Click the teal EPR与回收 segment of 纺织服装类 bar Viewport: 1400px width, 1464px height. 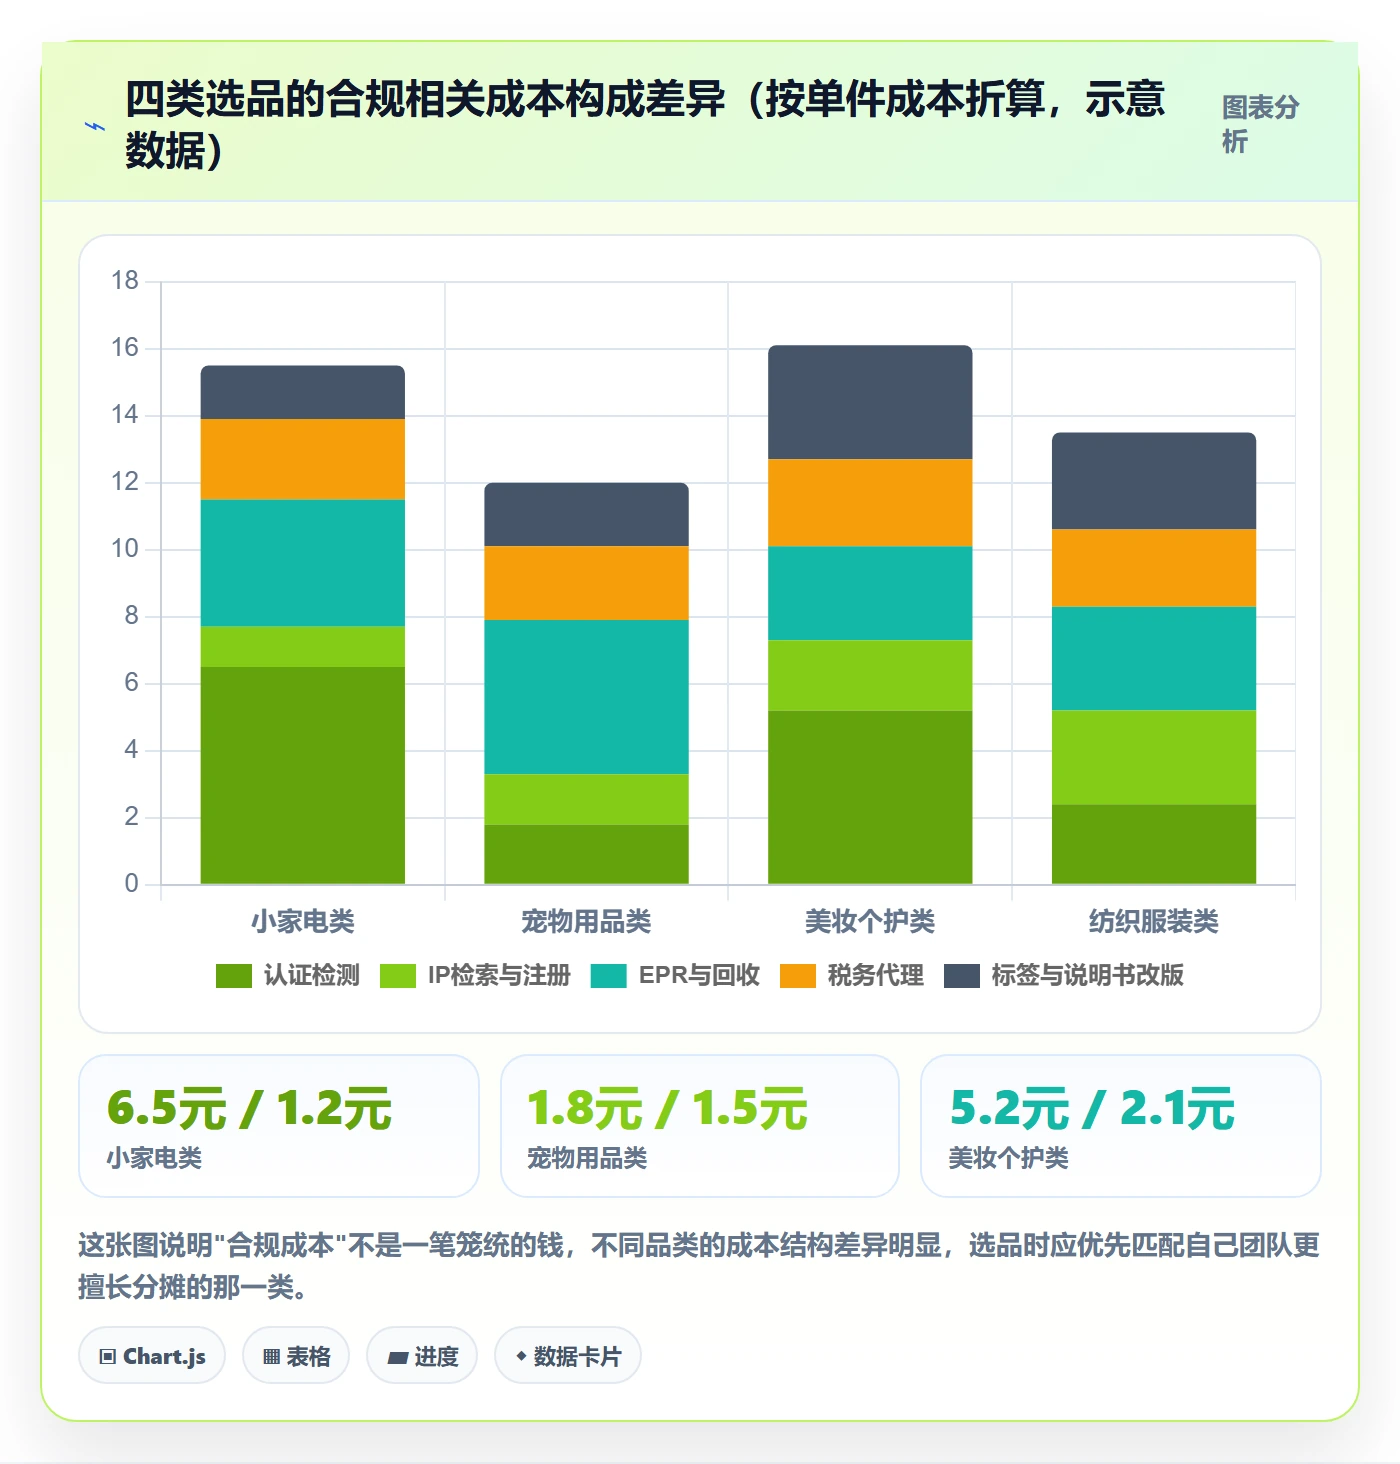coord(1154,658)
